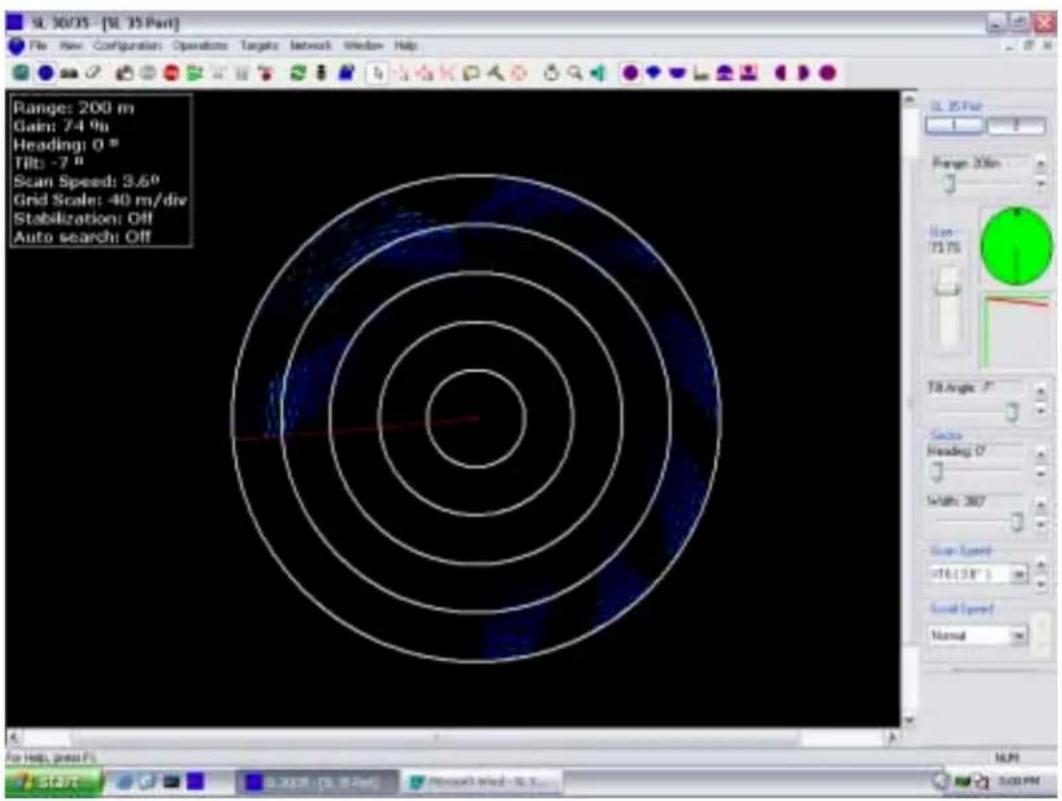Click the speech bubble toolbar icon

pyautogui.click(x=471, y=72)
